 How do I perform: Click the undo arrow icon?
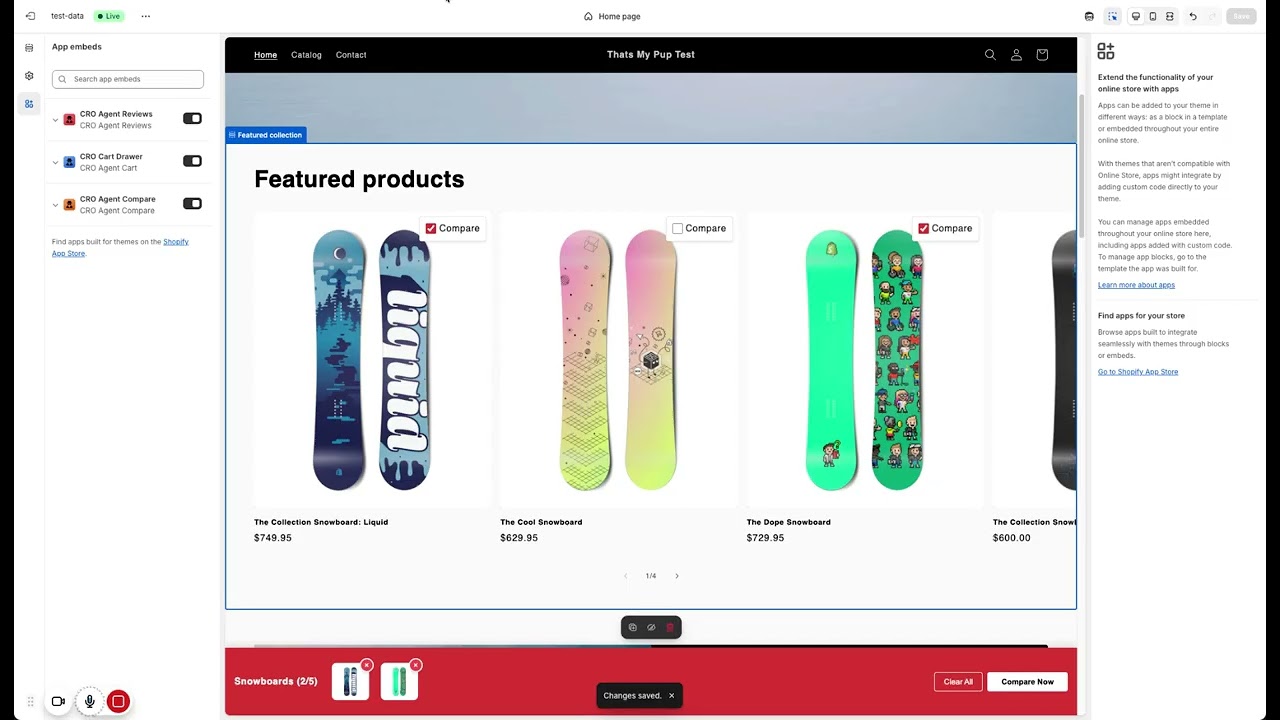tap(1193, 16)
